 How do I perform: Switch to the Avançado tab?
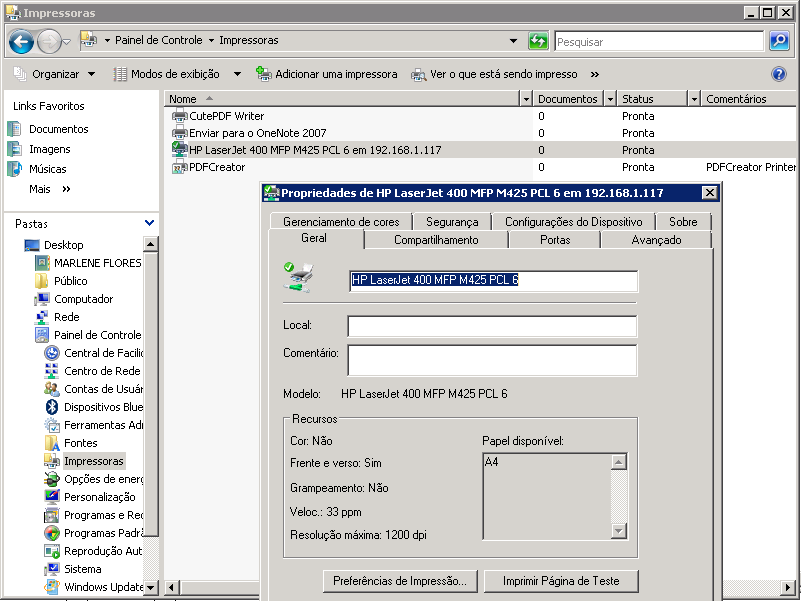point(656,240)
